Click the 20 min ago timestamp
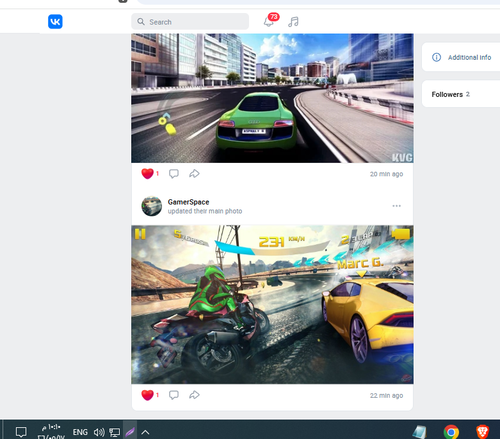Viewport: 500px width, 439px height. point(386,174)
